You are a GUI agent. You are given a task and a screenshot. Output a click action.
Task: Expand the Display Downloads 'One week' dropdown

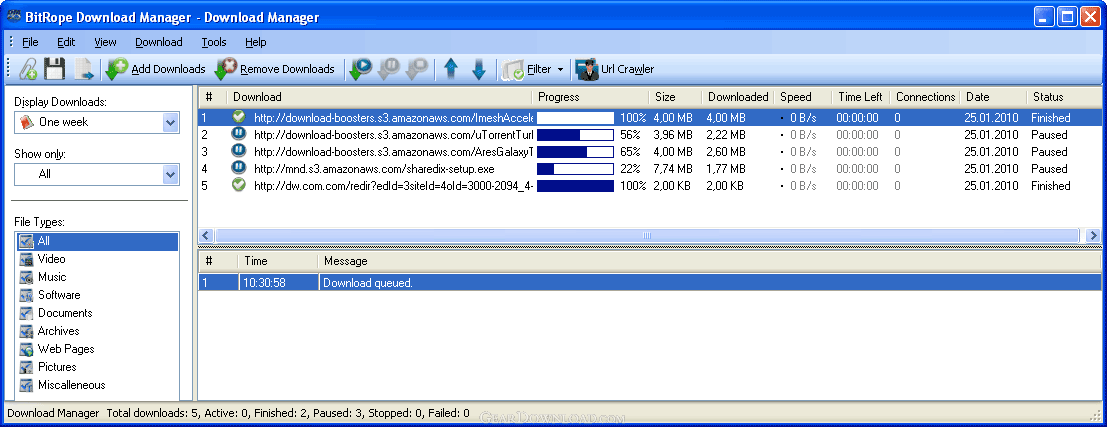(x=170, y=122)
